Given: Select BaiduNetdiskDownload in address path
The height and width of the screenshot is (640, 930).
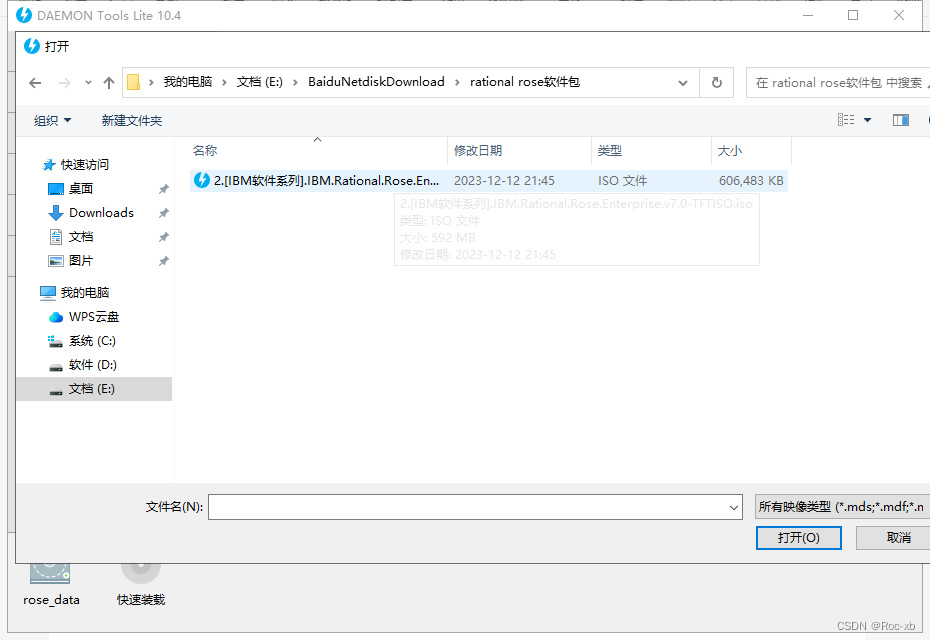Looking at the screenshot, I should (x=376, y=82).
